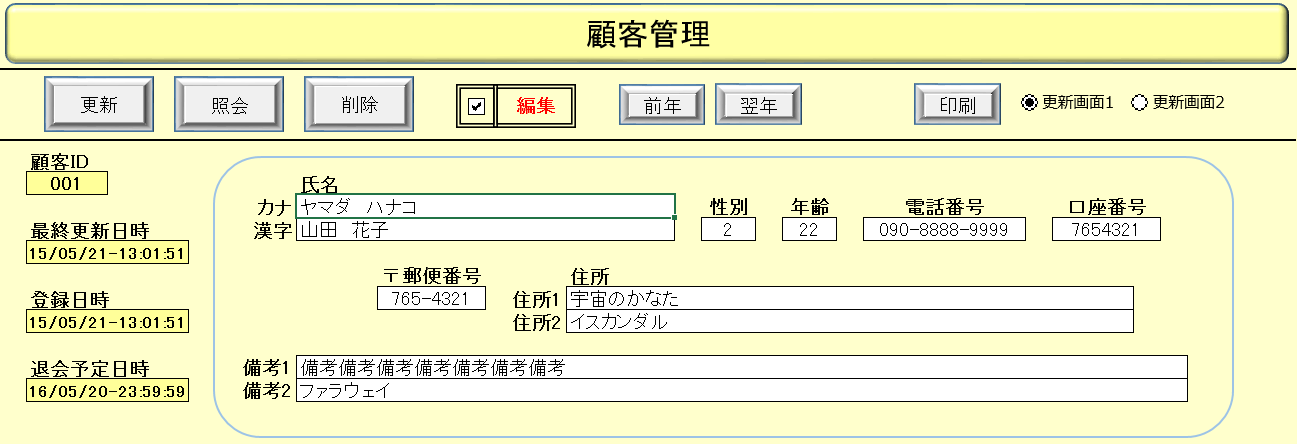
Task: Select the 口座番号 field
Action: [x=1106, y=230]
